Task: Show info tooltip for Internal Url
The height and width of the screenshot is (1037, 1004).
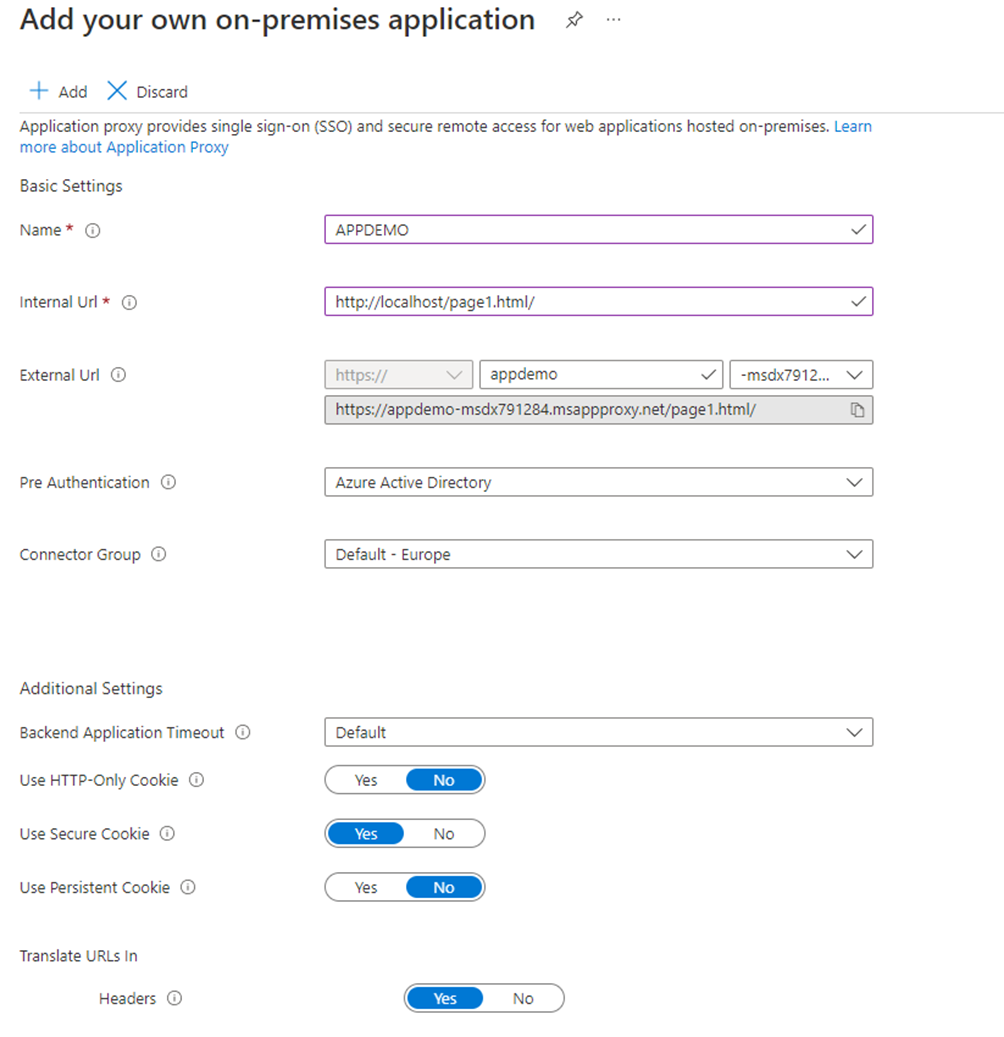Action: 129,302
